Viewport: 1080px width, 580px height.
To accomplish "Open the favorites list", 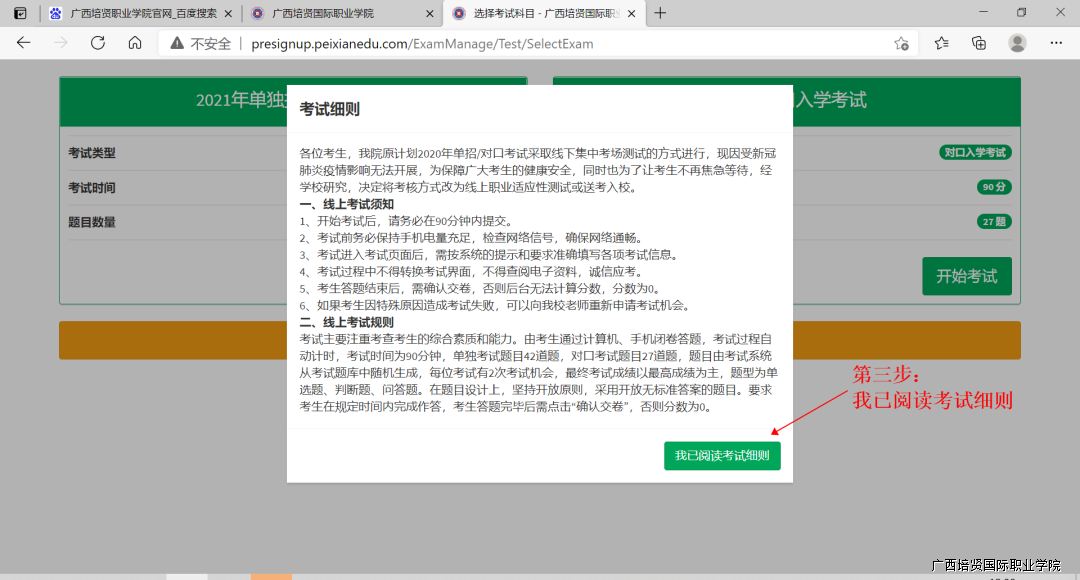I will (x=941, y=43).
